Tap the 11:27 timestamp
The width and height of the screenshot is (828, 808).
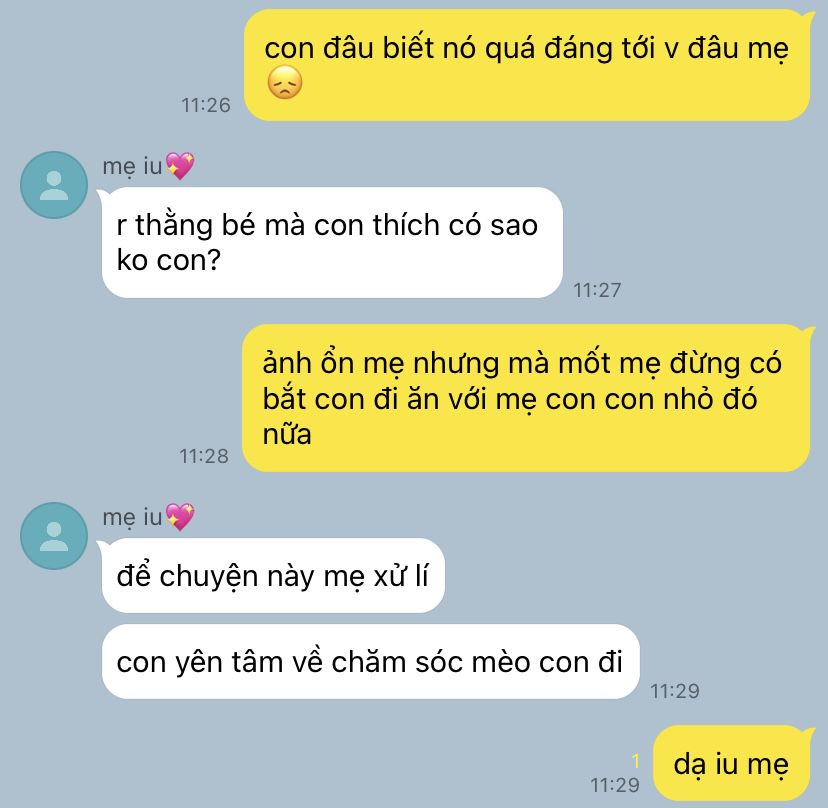pyautogui.click(x=597, y=290)
